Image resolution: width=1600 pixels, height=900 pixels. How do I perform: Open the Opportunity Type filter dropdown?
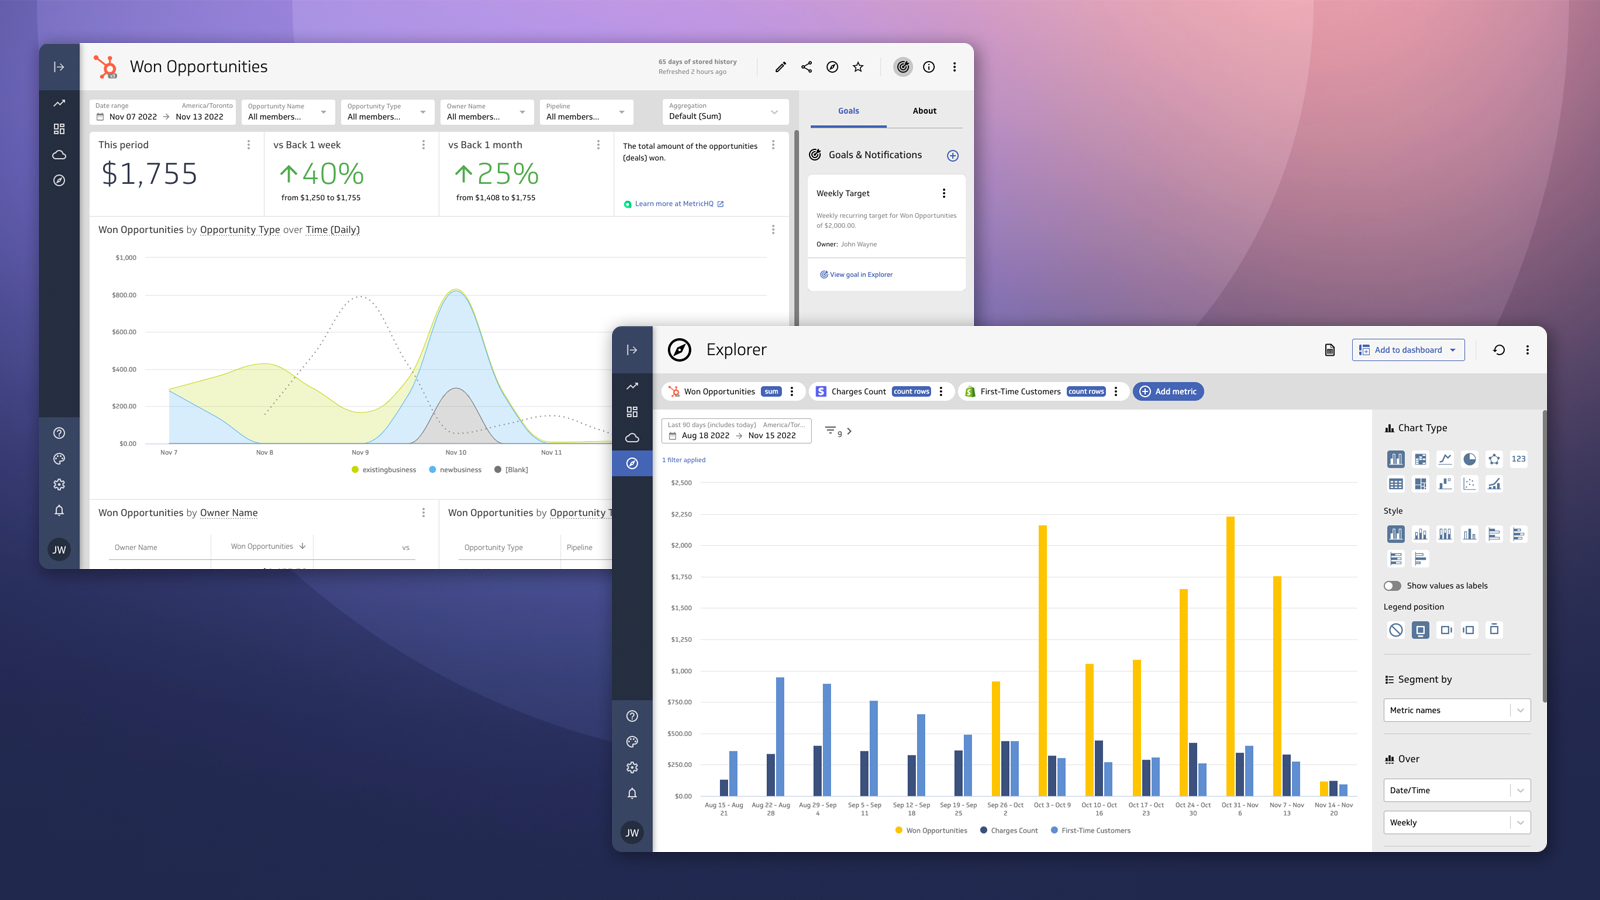point(387,112)
